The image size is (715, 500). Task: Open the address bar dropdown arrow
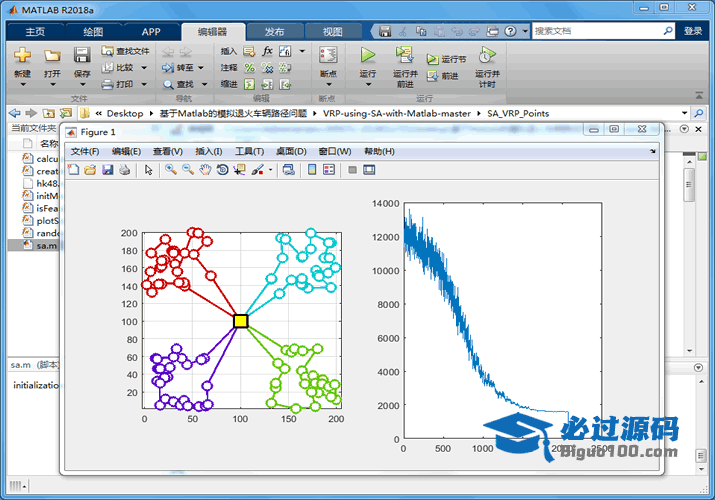684,113
